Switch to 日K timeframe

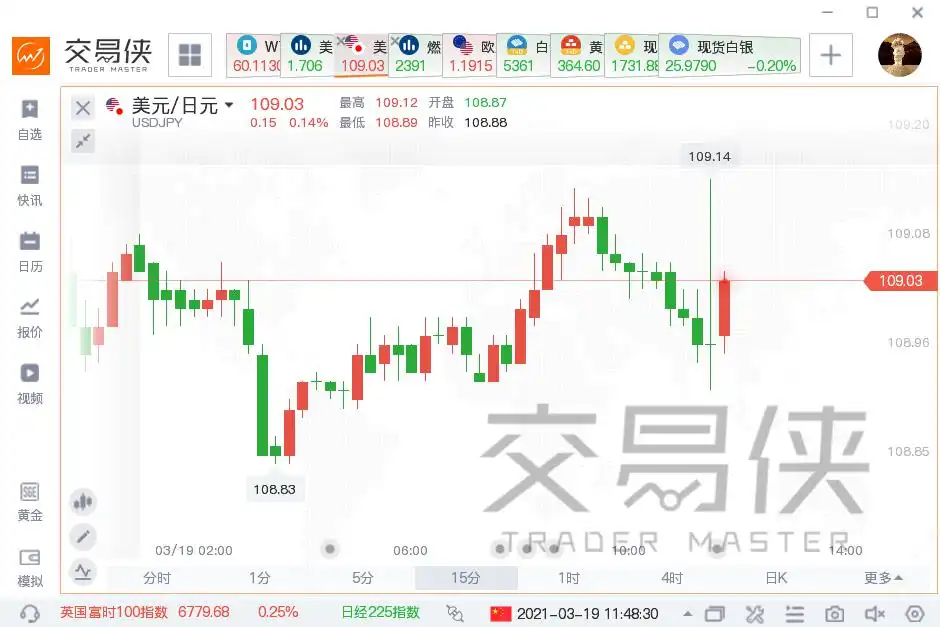pos(776,578)
